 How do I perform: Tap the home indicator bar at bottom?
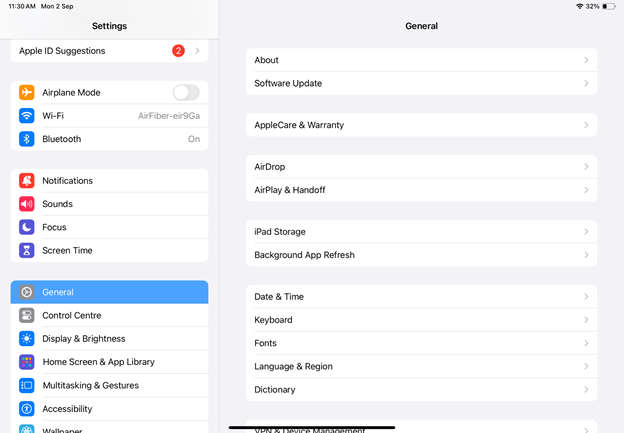coord(312,427)
